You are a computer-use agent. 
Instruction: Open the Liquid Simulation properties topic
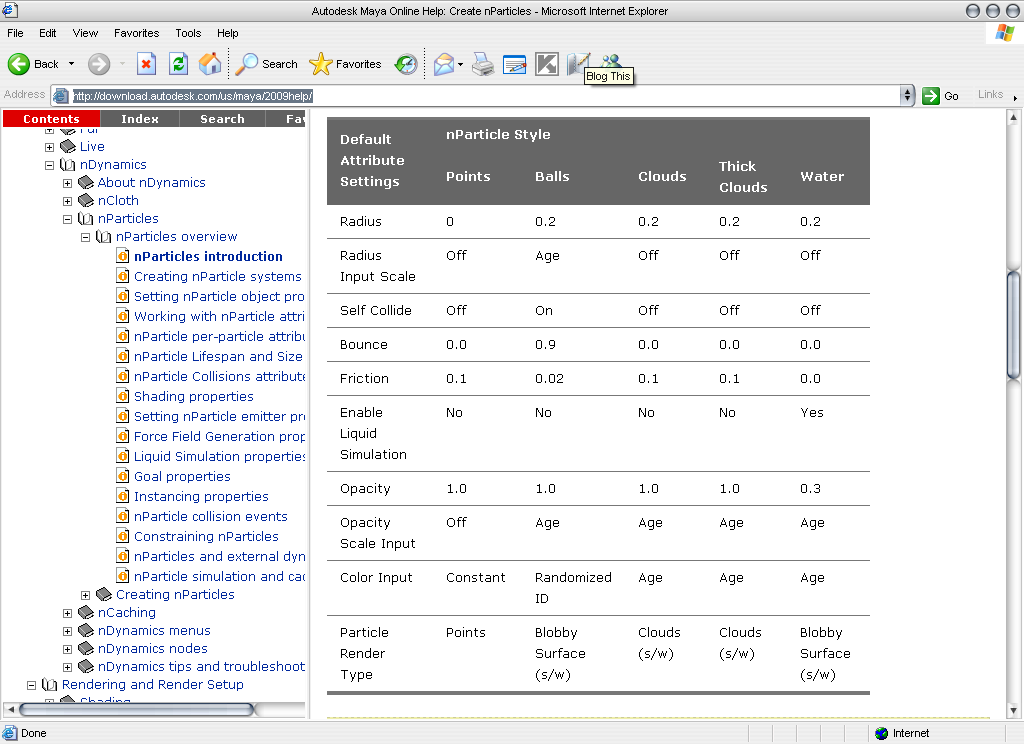coord(219,456)
